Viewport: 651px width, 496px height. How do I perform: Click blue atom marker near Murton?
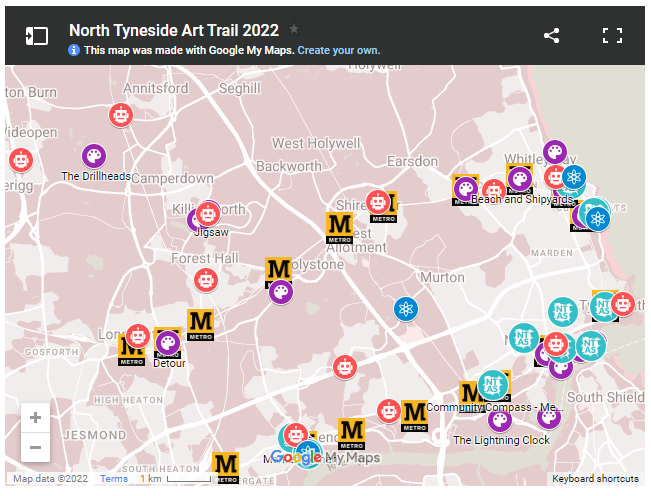point(406,309)
